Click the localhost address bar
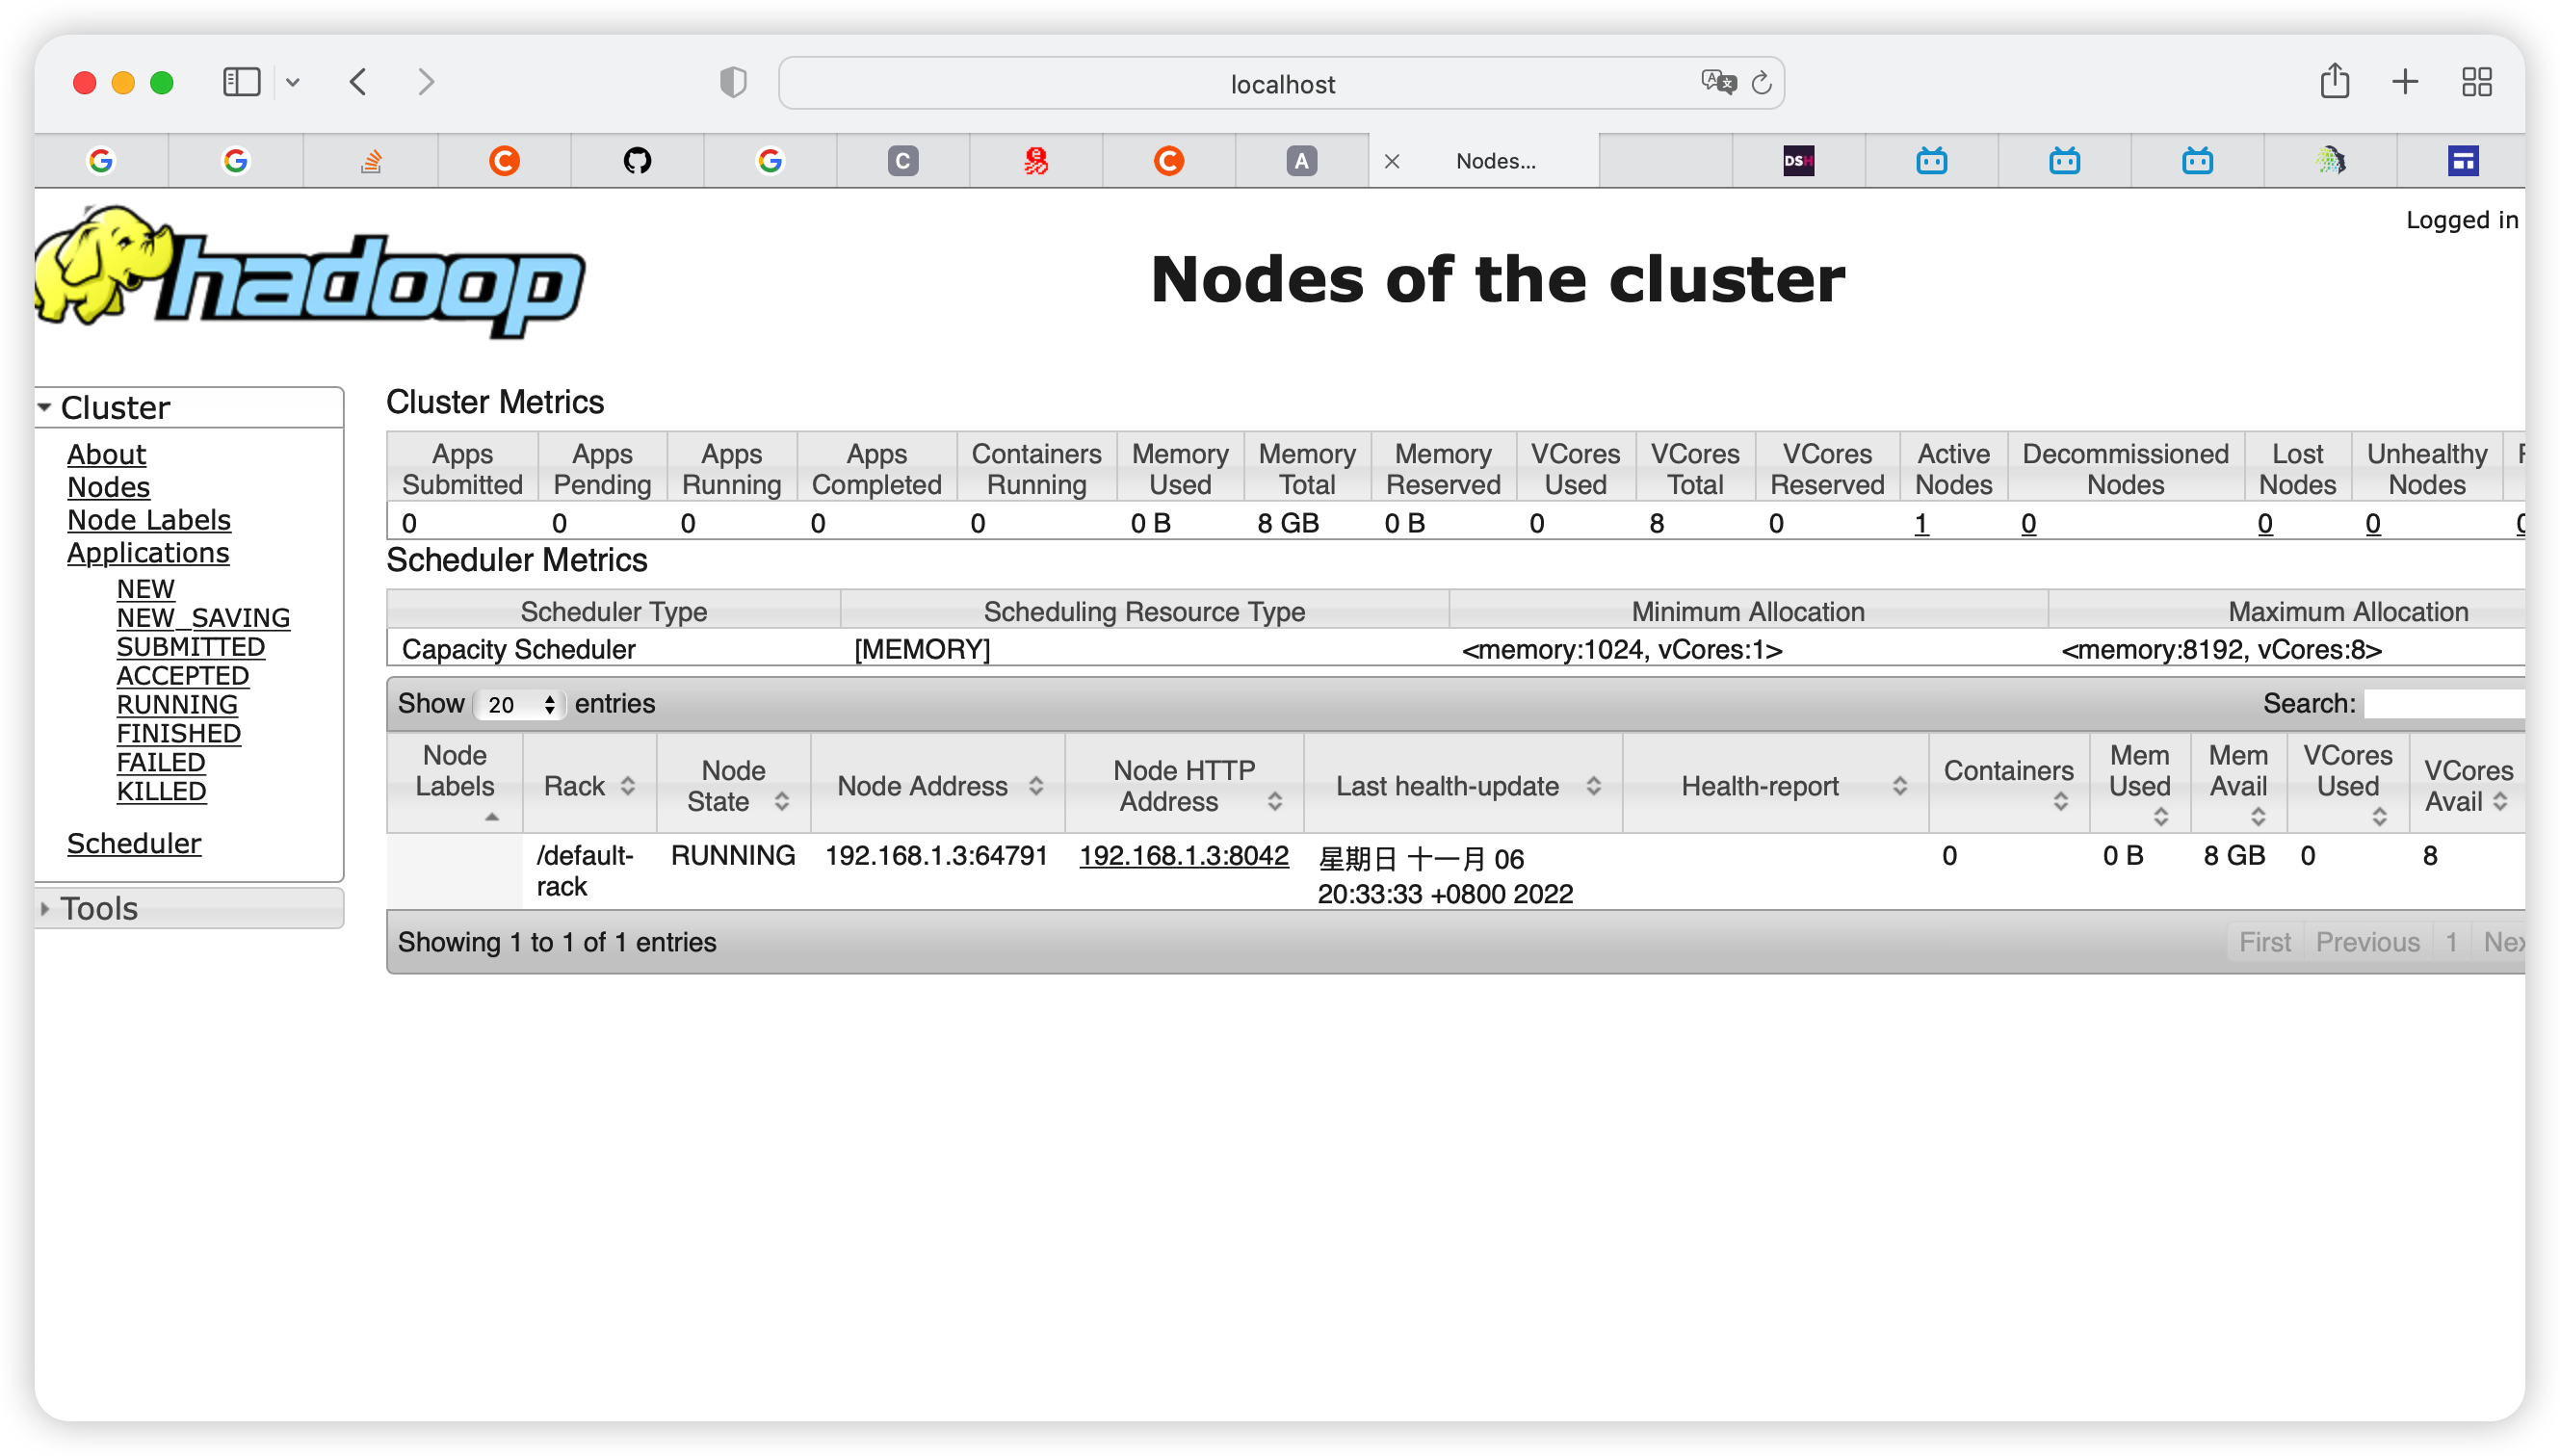This screenshot has height=1456, width=2560. coord(1281,84)
